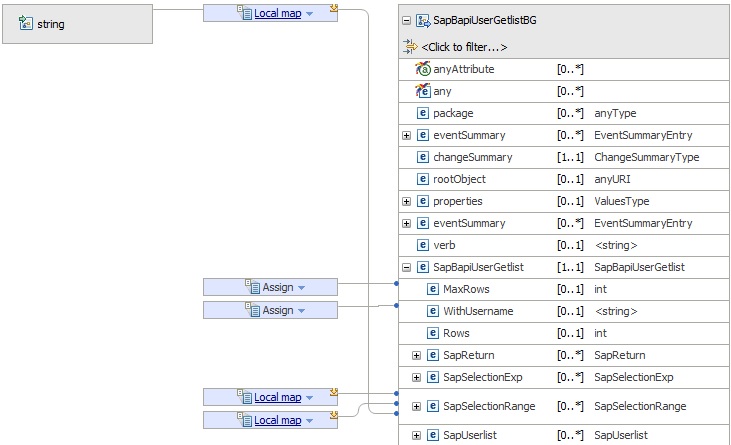Collapse the SapBapiUserGetlistBG root node
Image resolution: width=731 pixels, height=445 pixels.
(407, 21)
